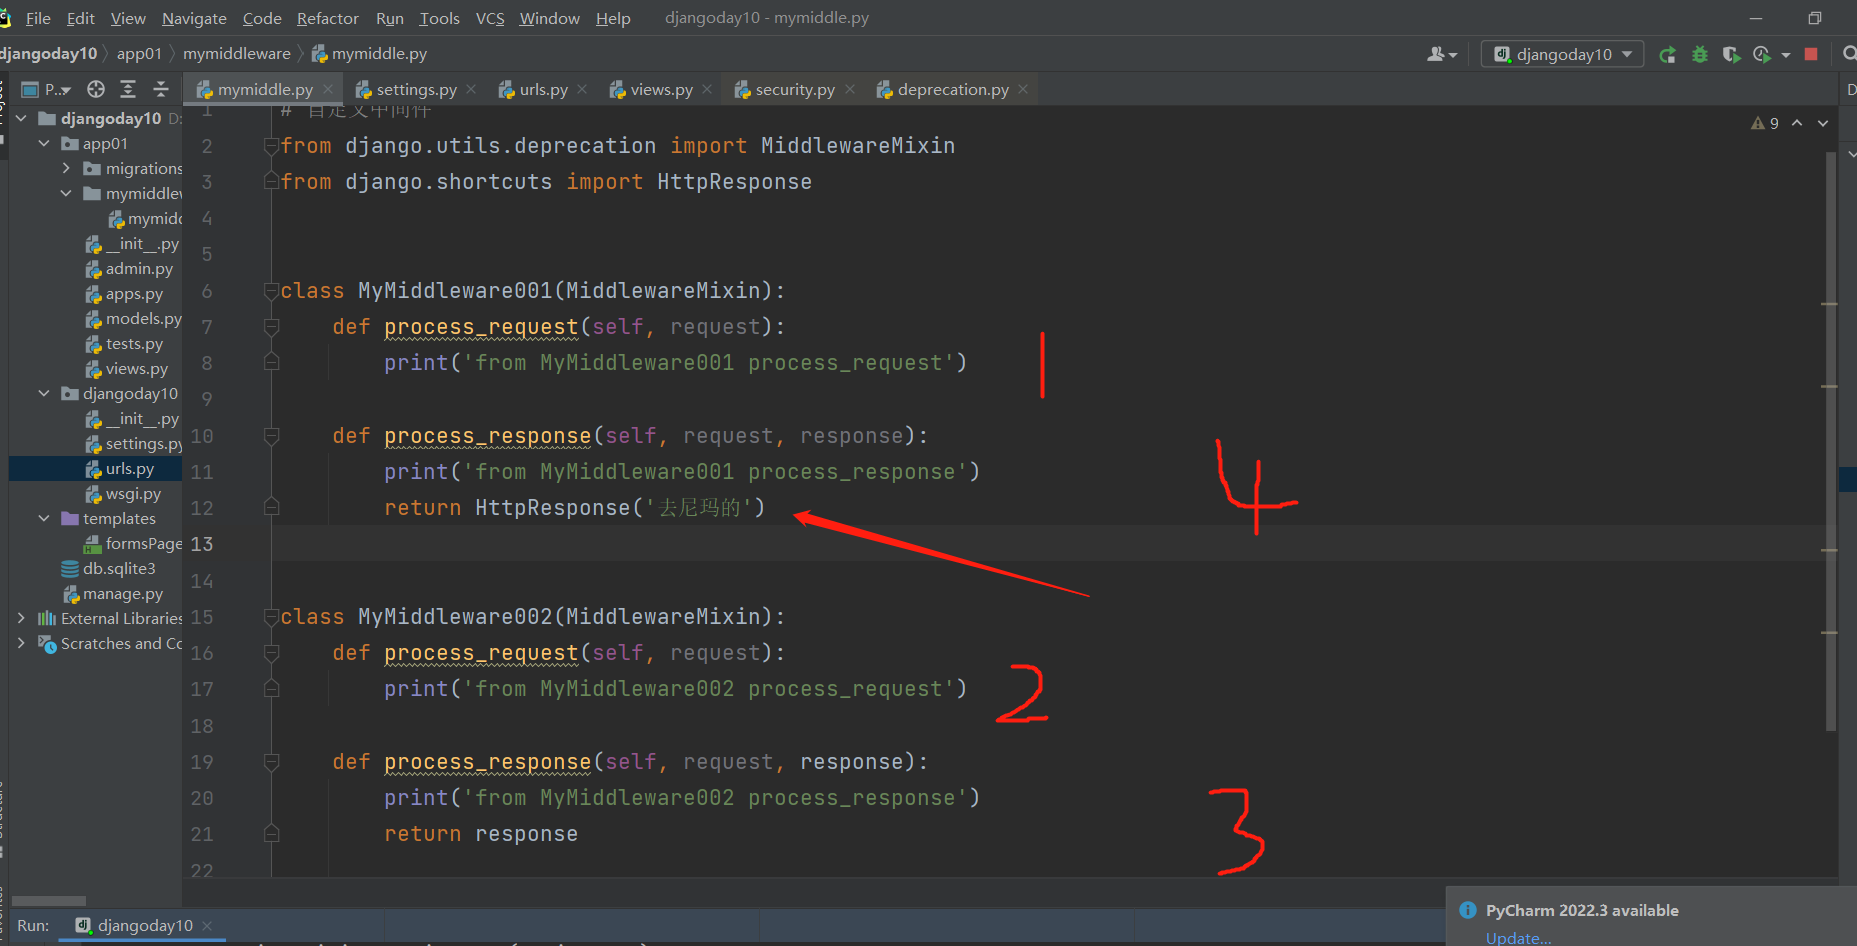This screenshot has height=946, width=1857.
Task: Open wsgi.py in the project tree
Action: [x=123, y=494]
